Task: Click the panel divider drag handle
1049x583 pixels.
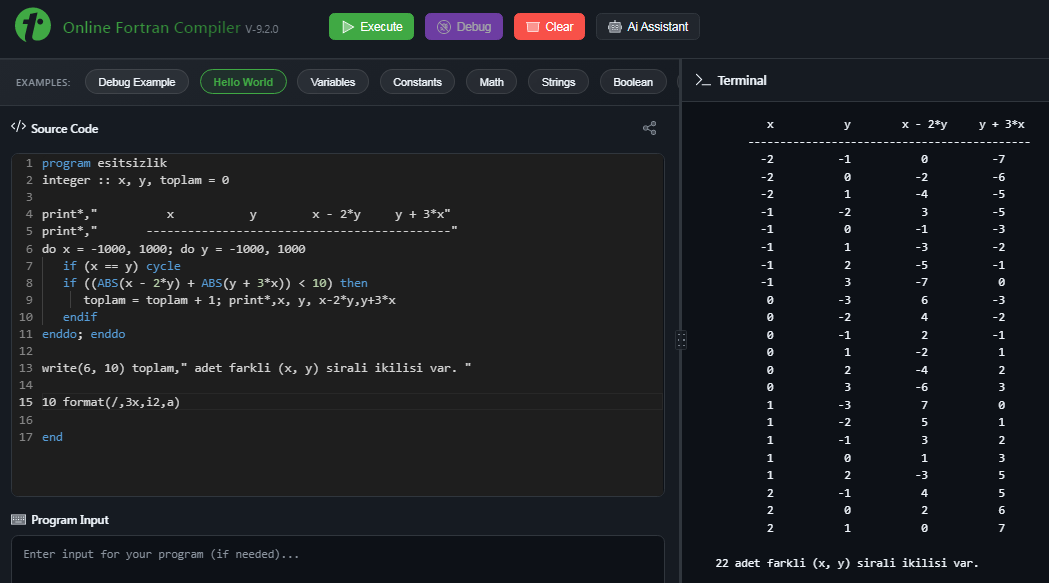Action: [680, 340]
